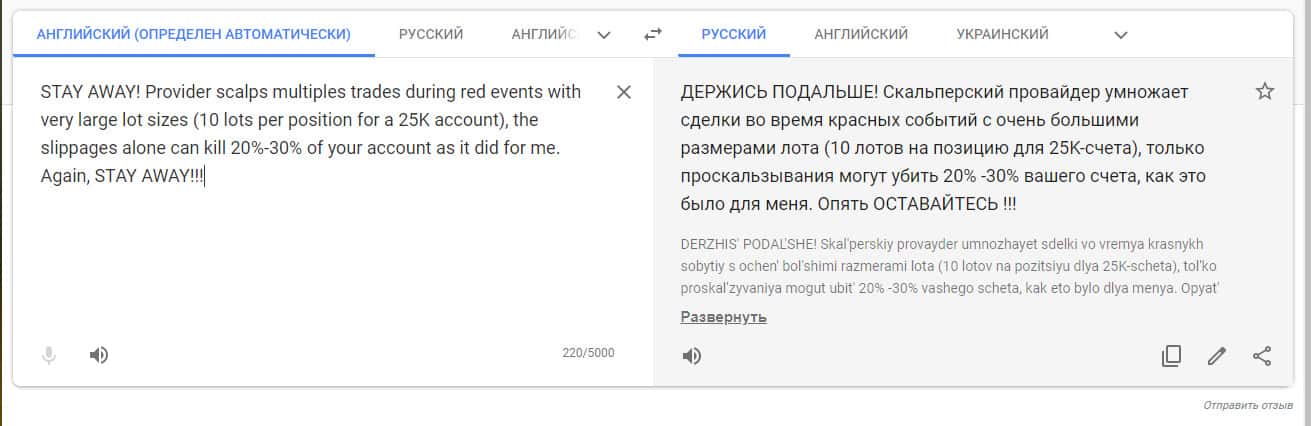Clear the source text with X
Viewport: 1311px width, 426px height.
[x=624, y=92]
